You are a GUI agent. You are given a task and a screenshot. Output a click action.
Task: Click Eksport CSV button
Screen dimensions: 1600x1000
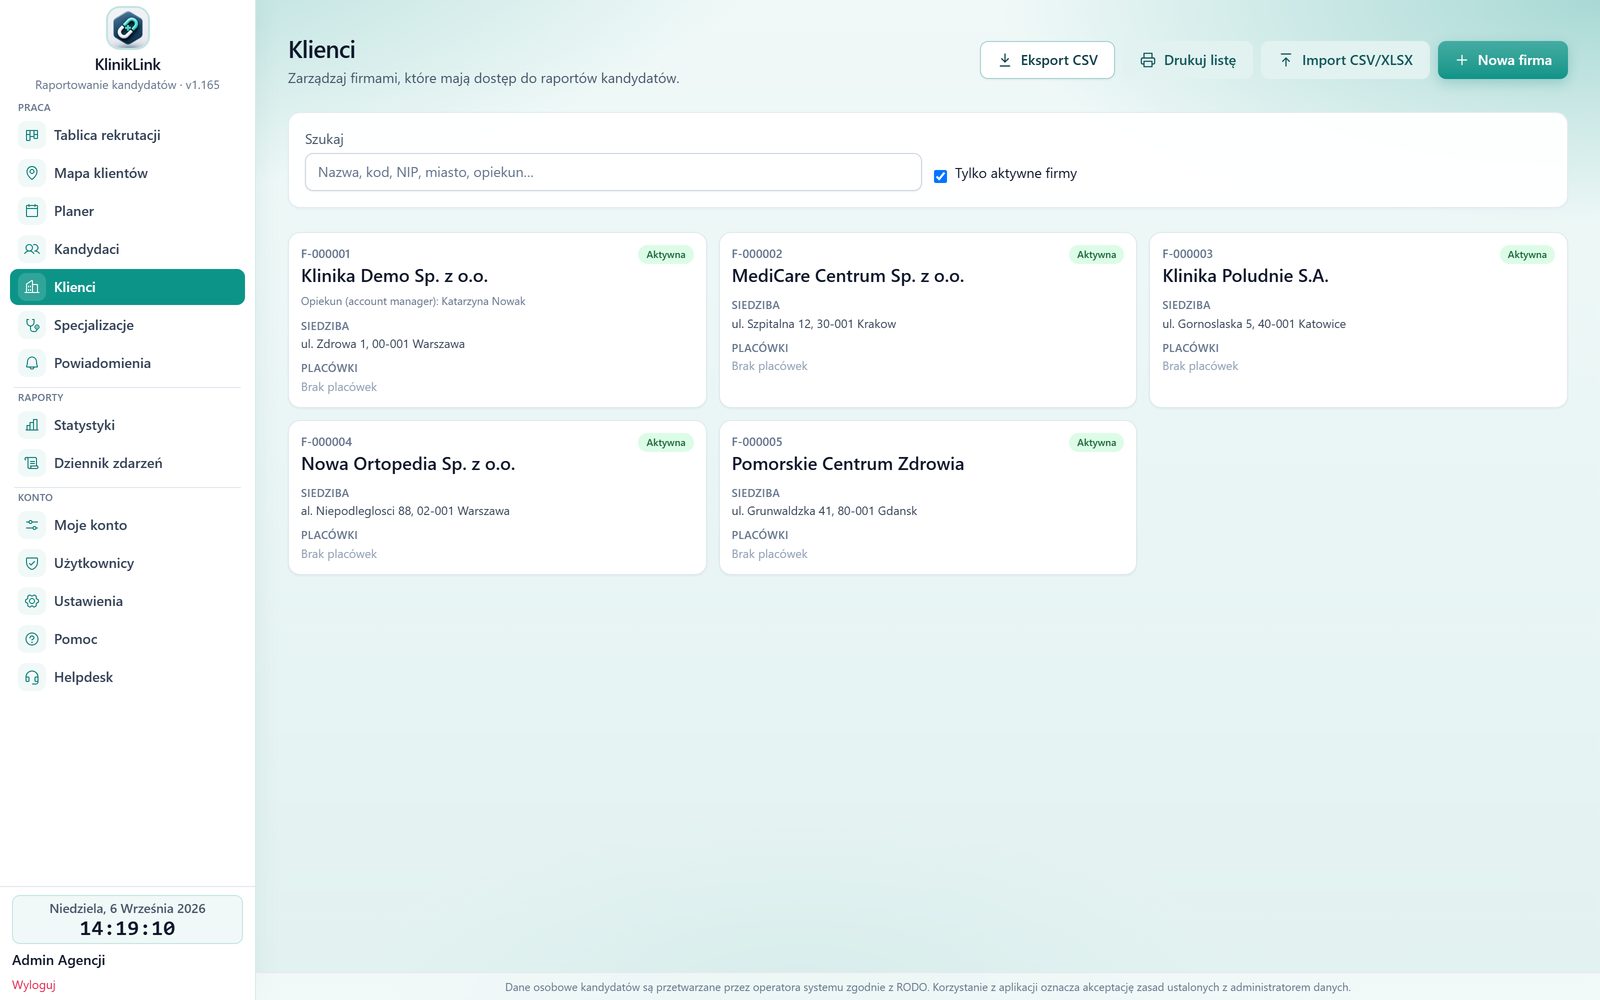tap(1047, 60)
